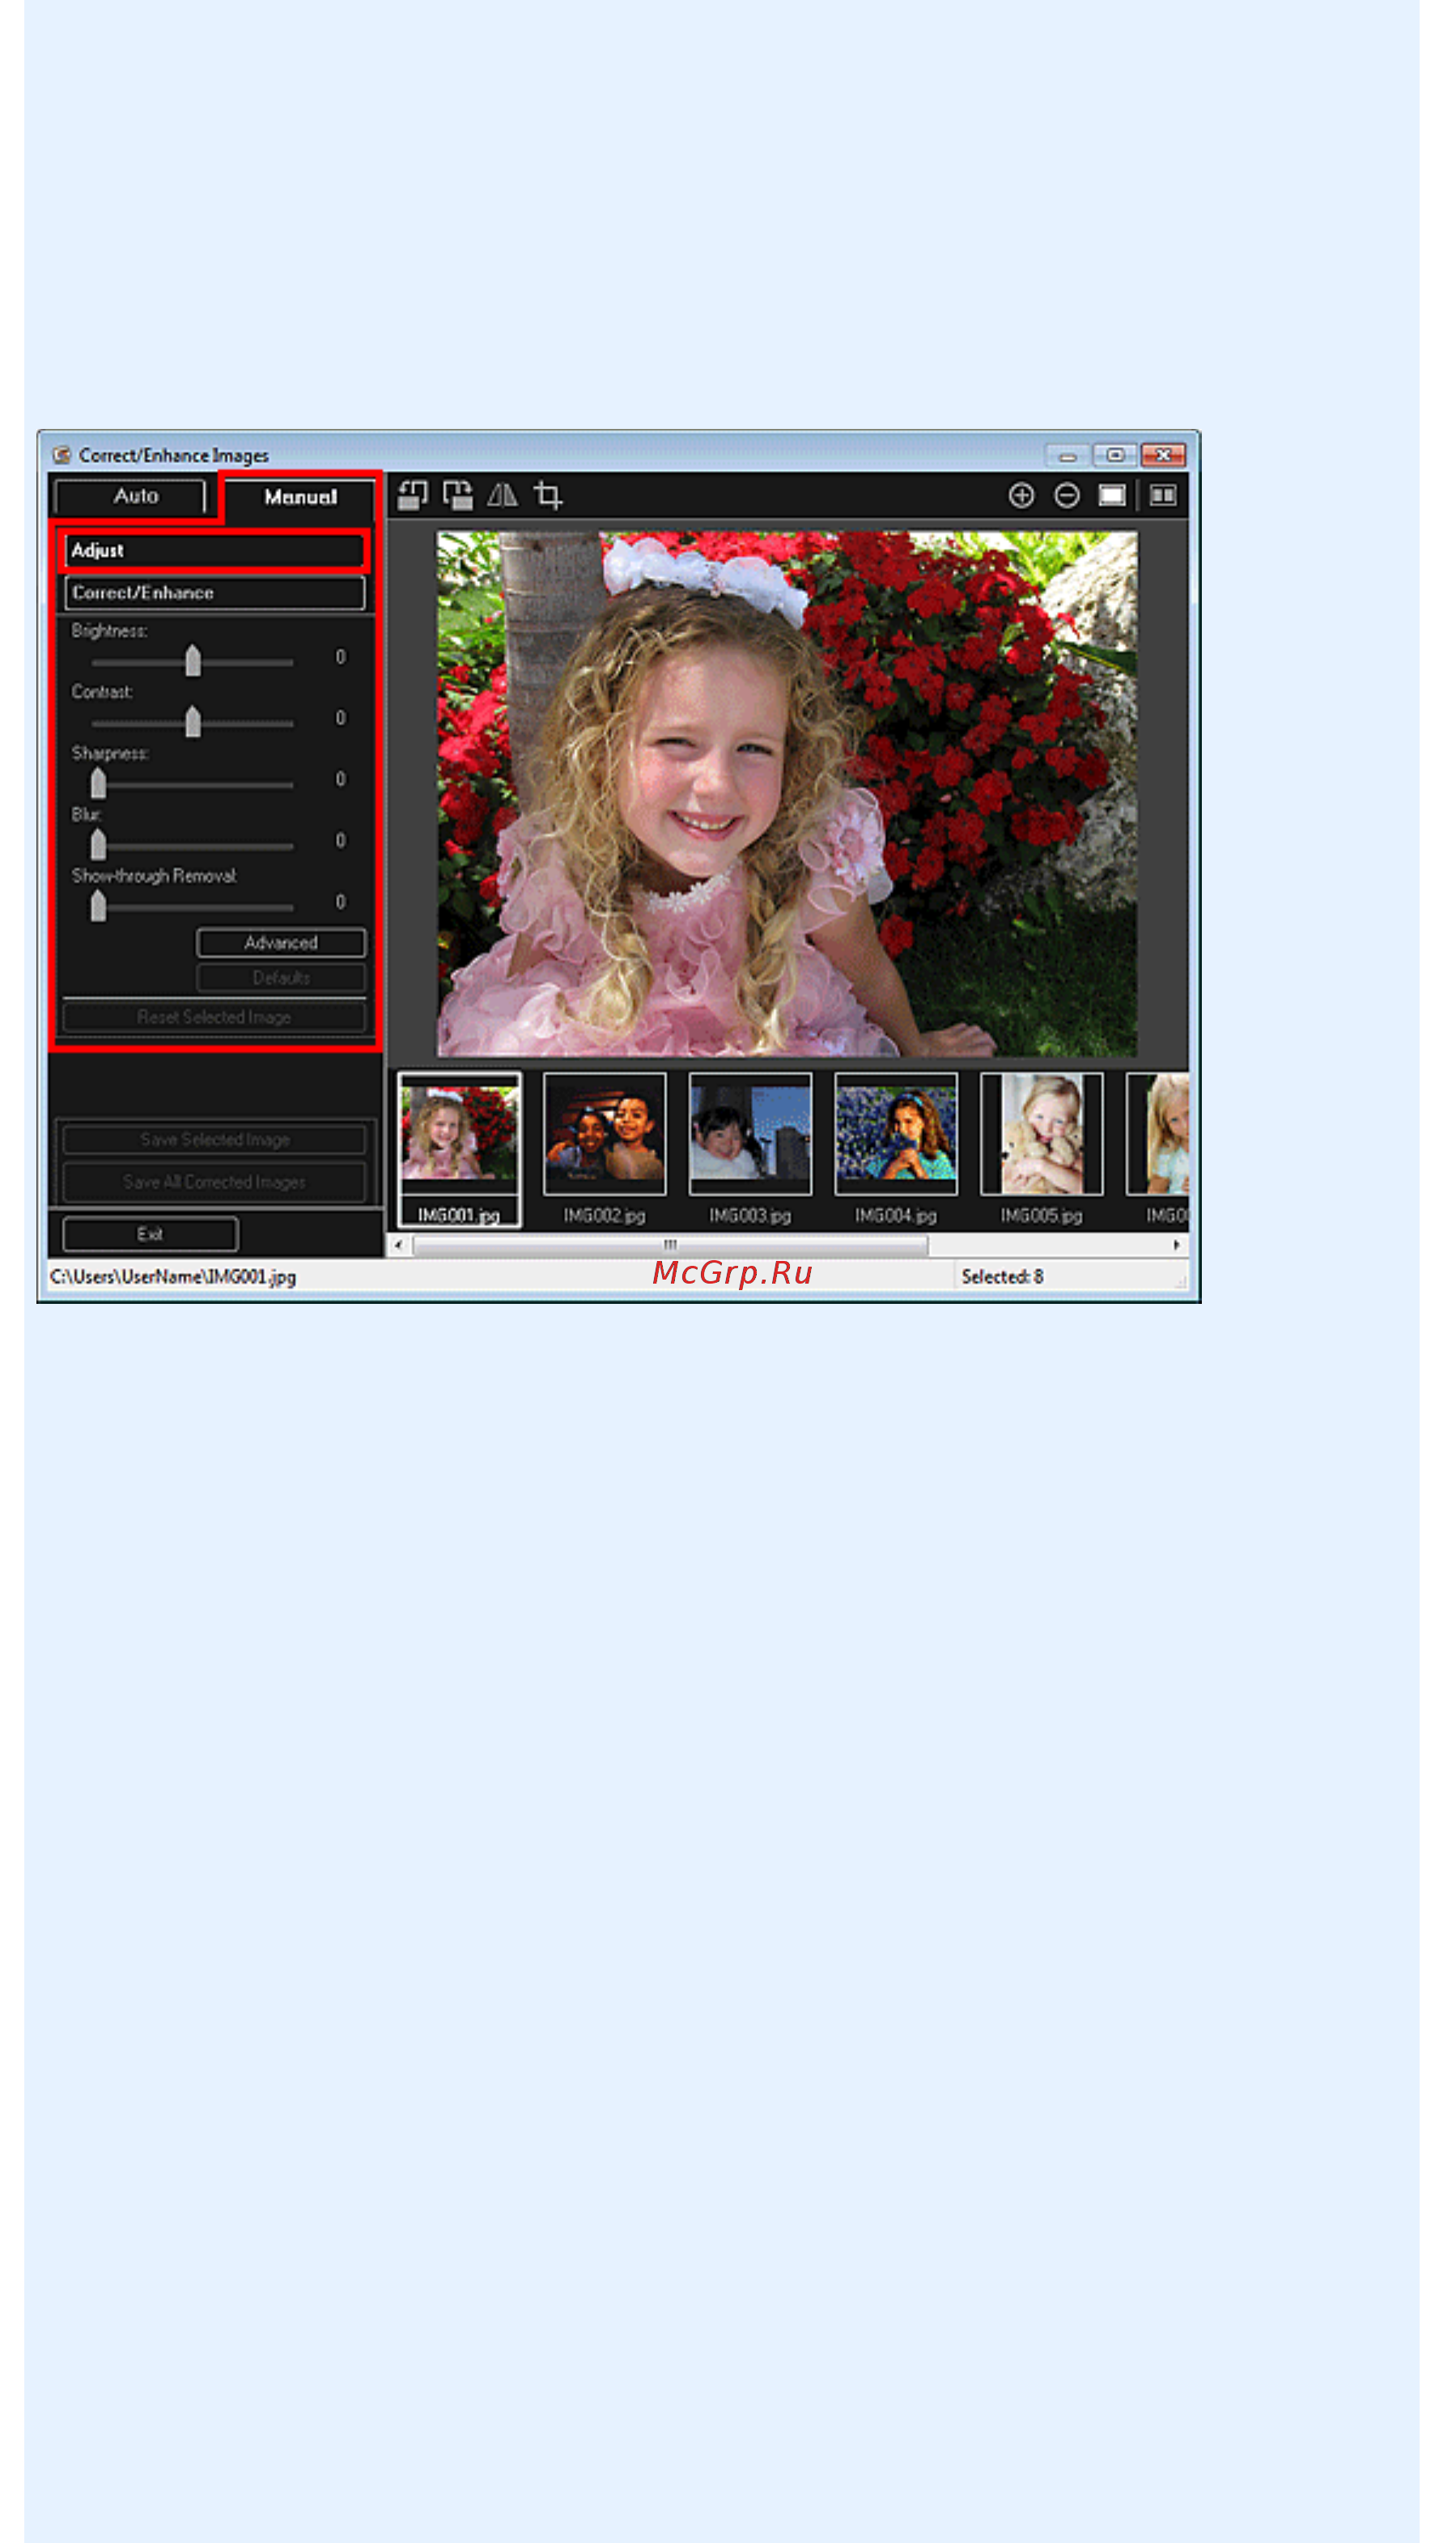Click the Exit button
The height and width of the screenshot is (2543, 1456).
pyautogui.click(x=150, y=1234)
